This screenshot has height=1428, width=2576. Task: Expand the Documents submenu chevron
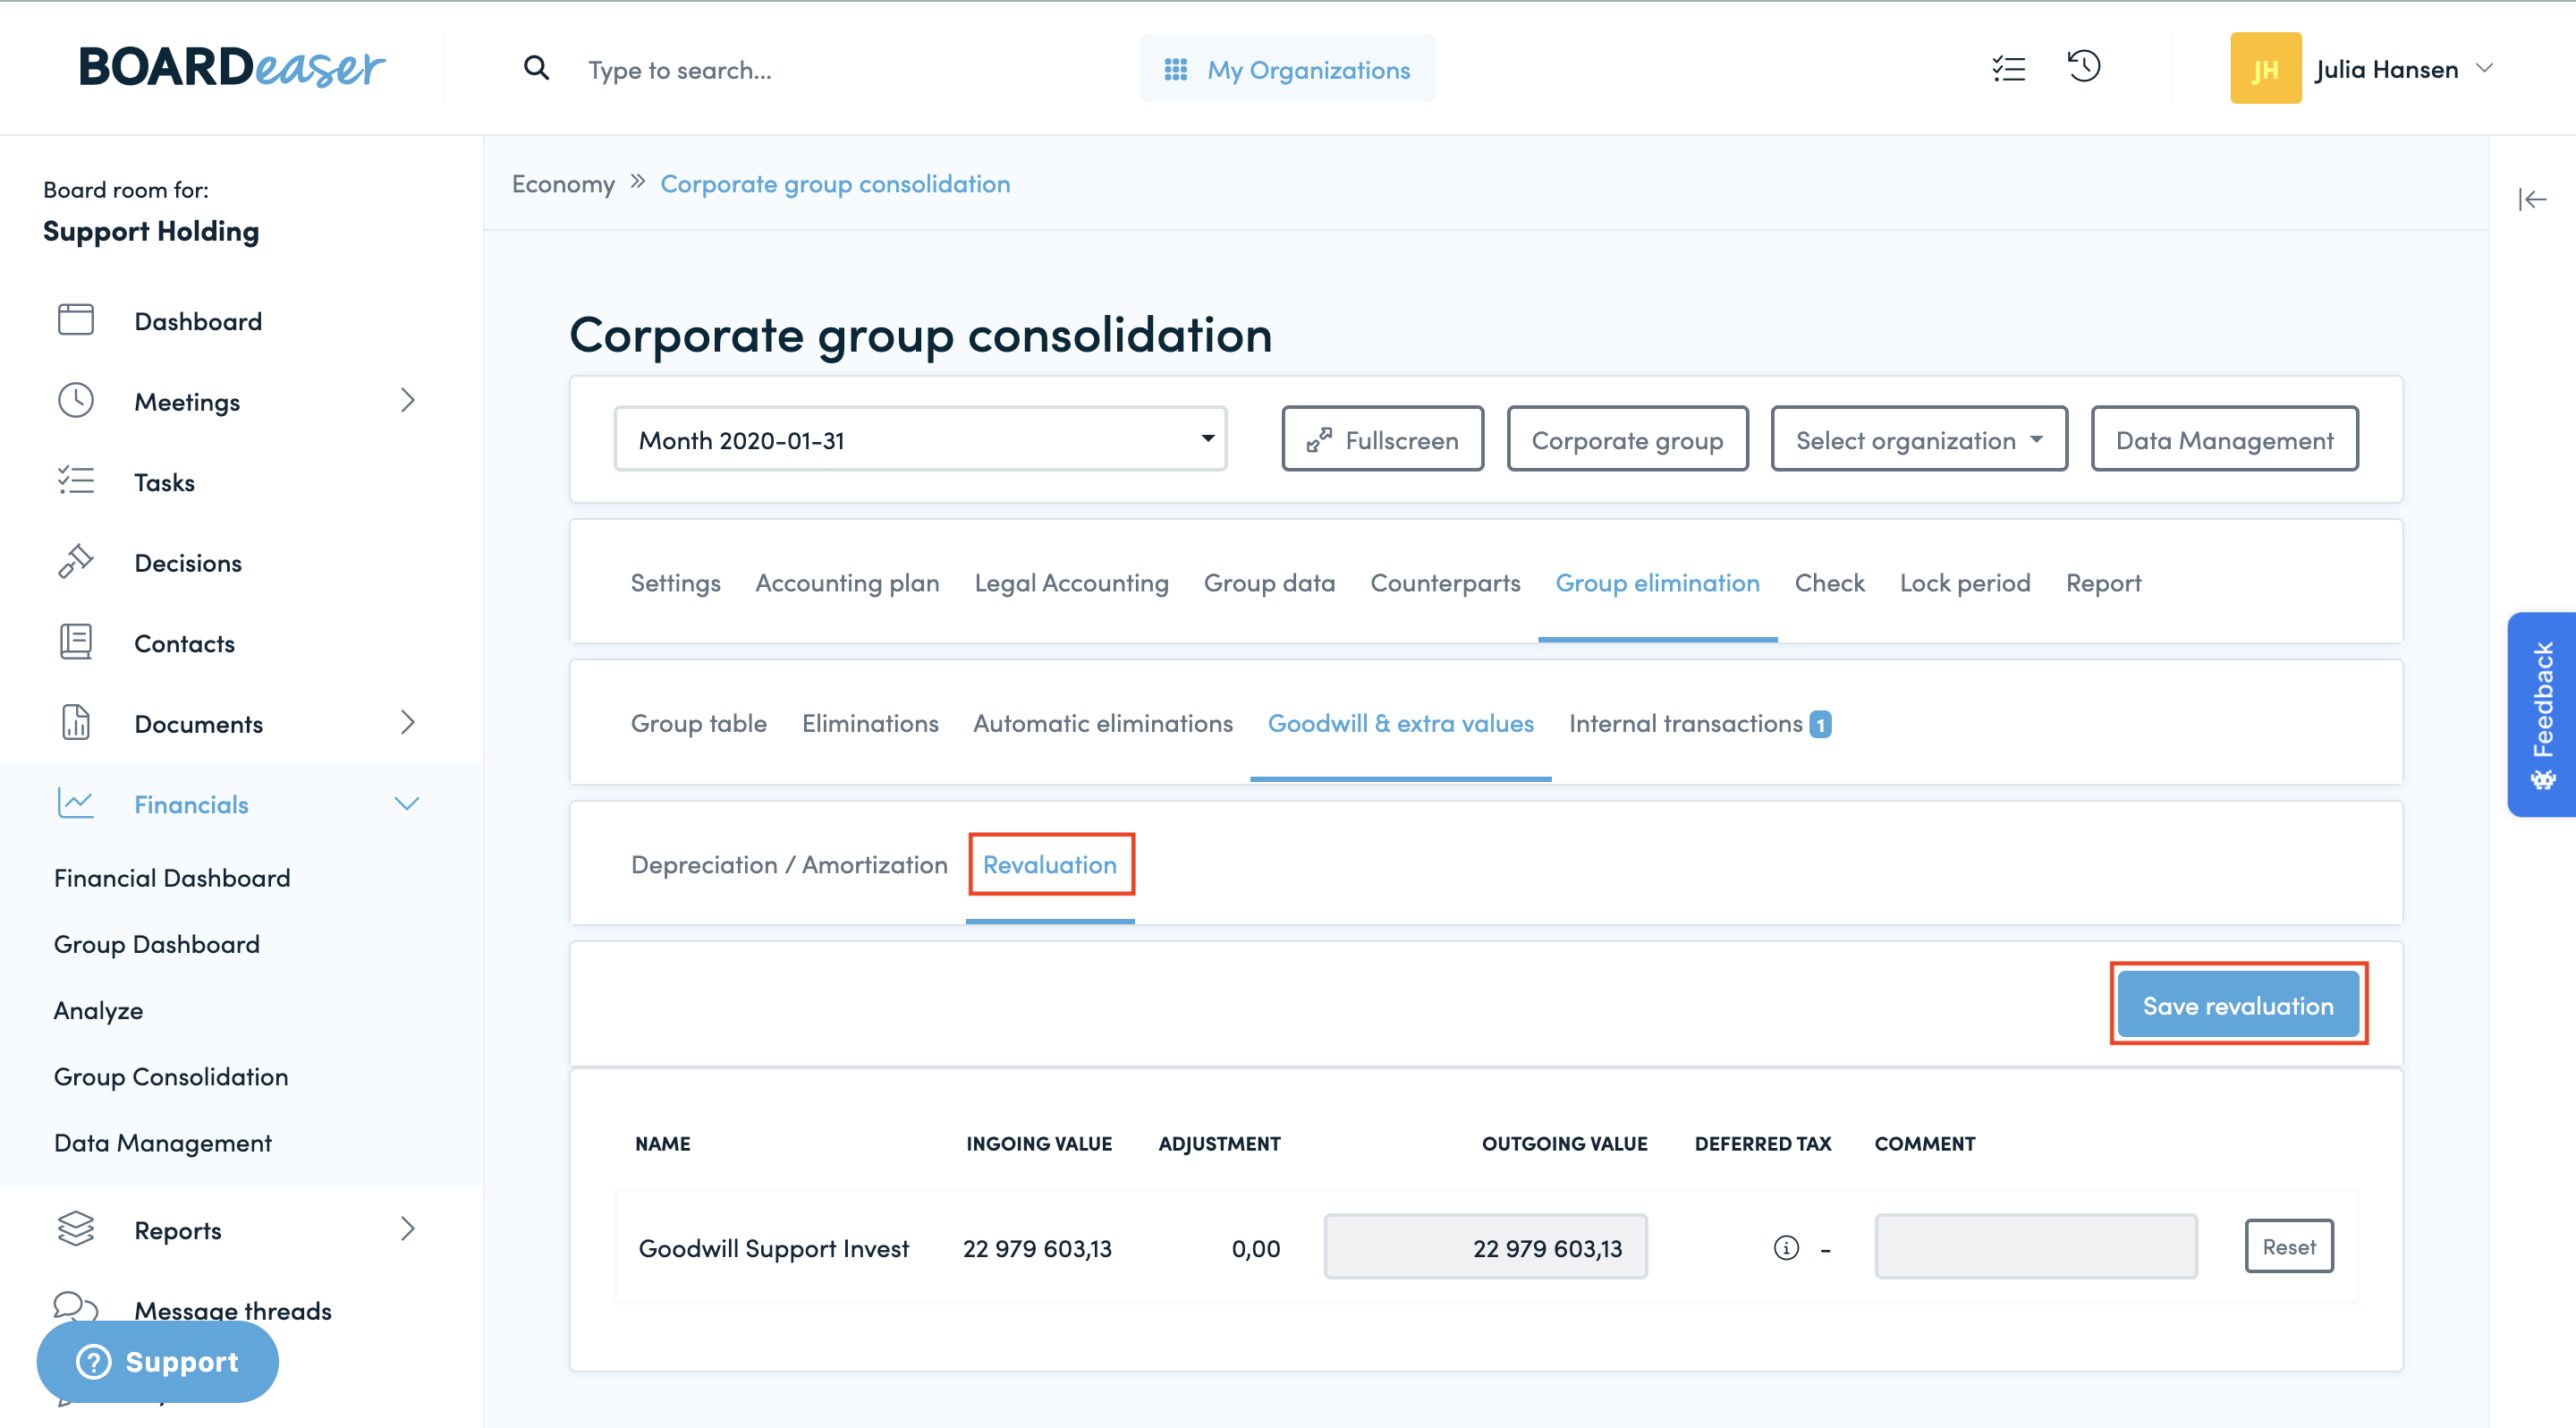407,722
